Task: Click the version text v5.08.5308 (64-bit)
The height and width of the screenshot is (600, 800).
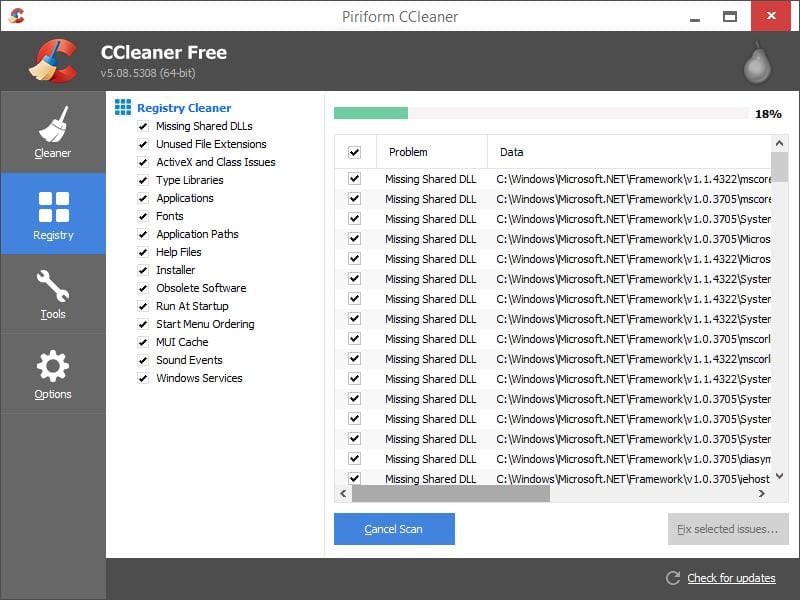Action: point(147,73)
